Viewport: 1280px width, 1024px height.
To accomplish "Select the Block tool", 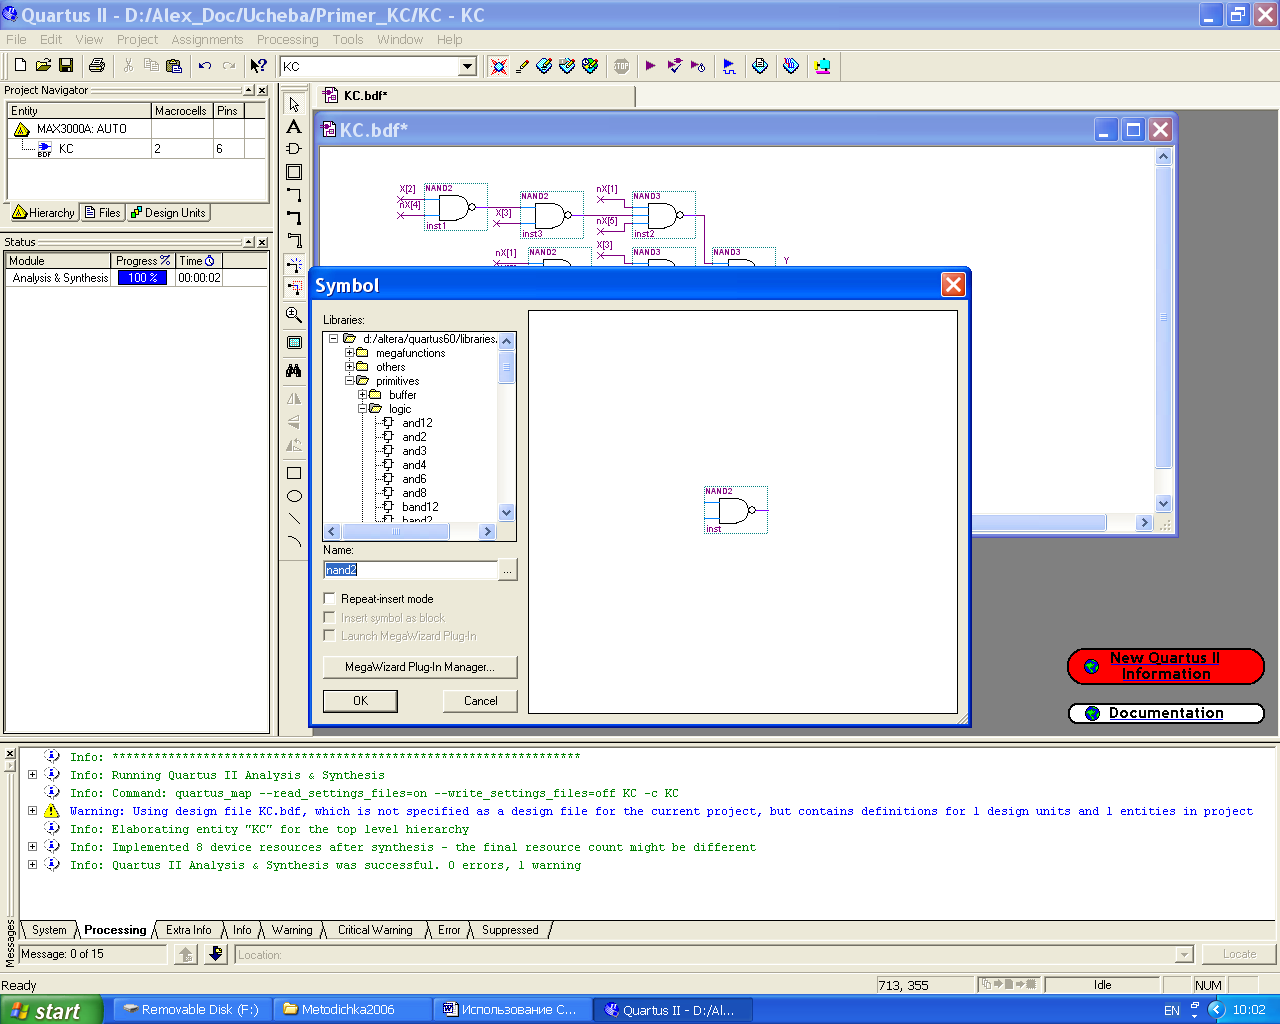I will tap(294, 172).
